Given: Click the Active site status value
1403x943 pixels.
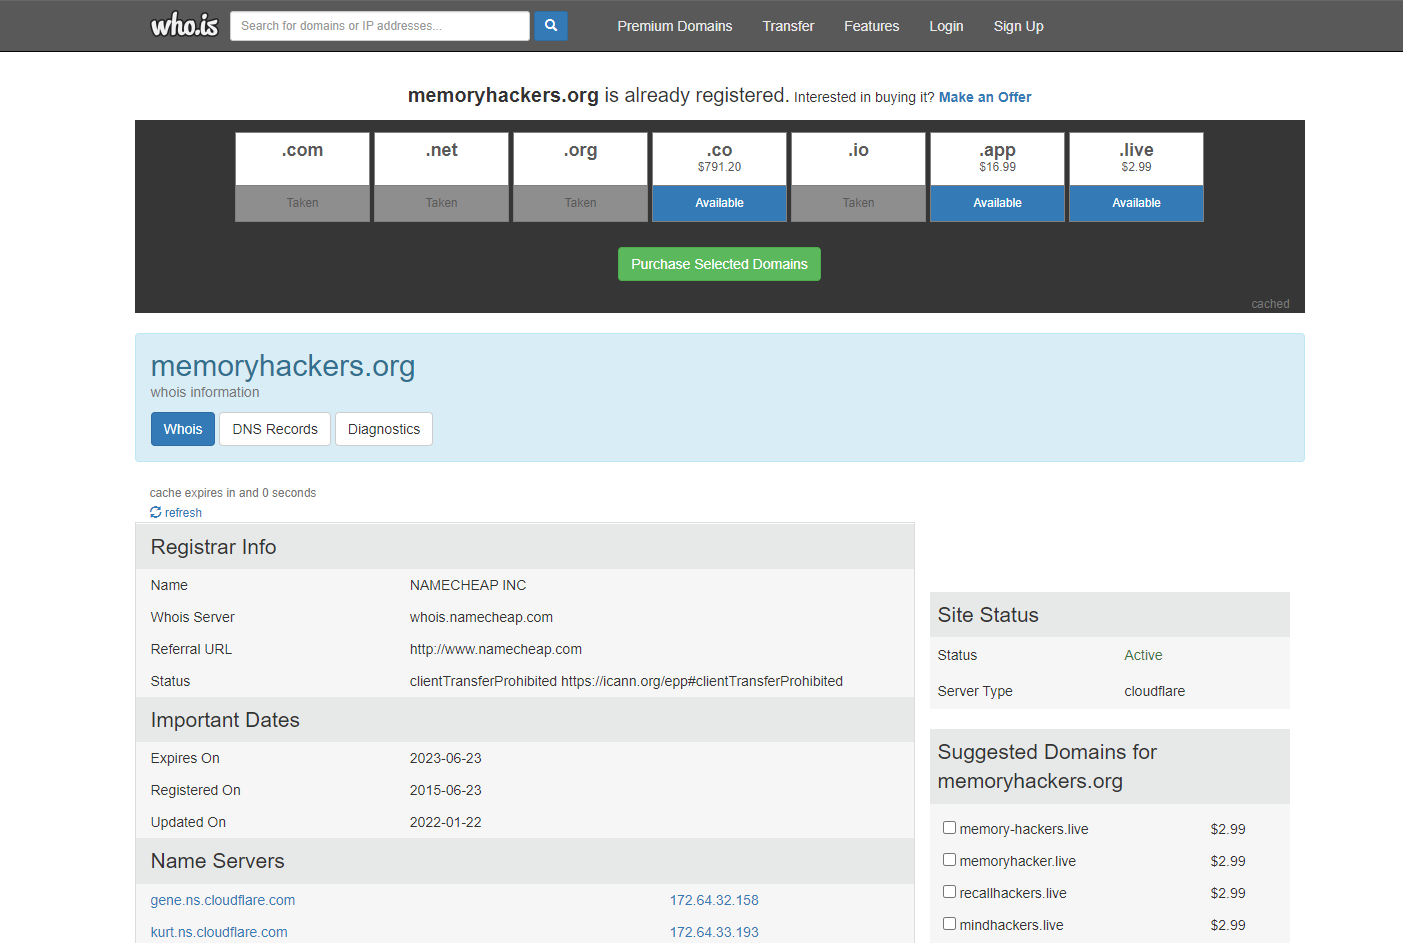Looking at the screenshot, I should (1143, 655).
